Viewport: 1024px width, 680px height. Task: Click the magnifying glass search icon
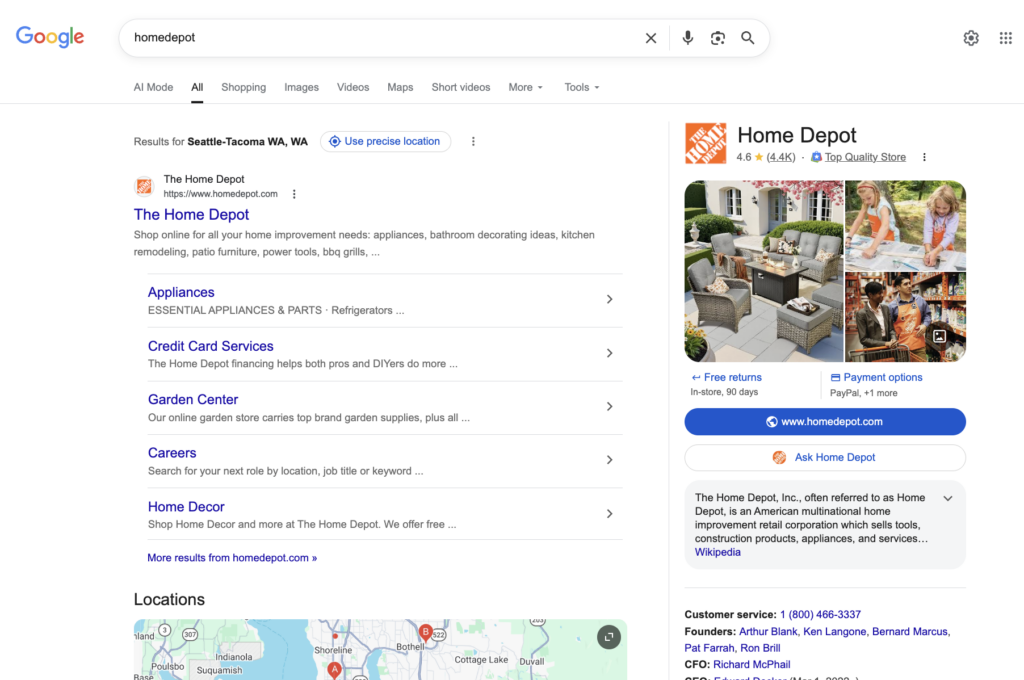(x=748, y=38)
